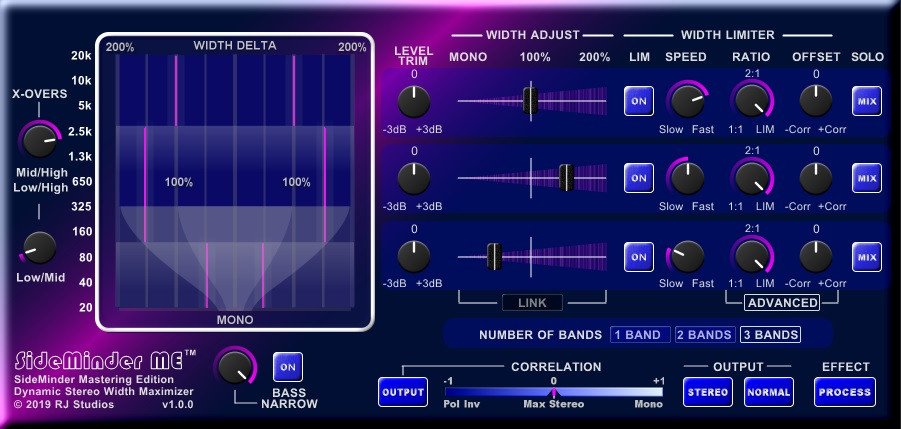Click the middle band Ratio knob
The width and height of the screenshot is (901, 429).
coord(752,179)
